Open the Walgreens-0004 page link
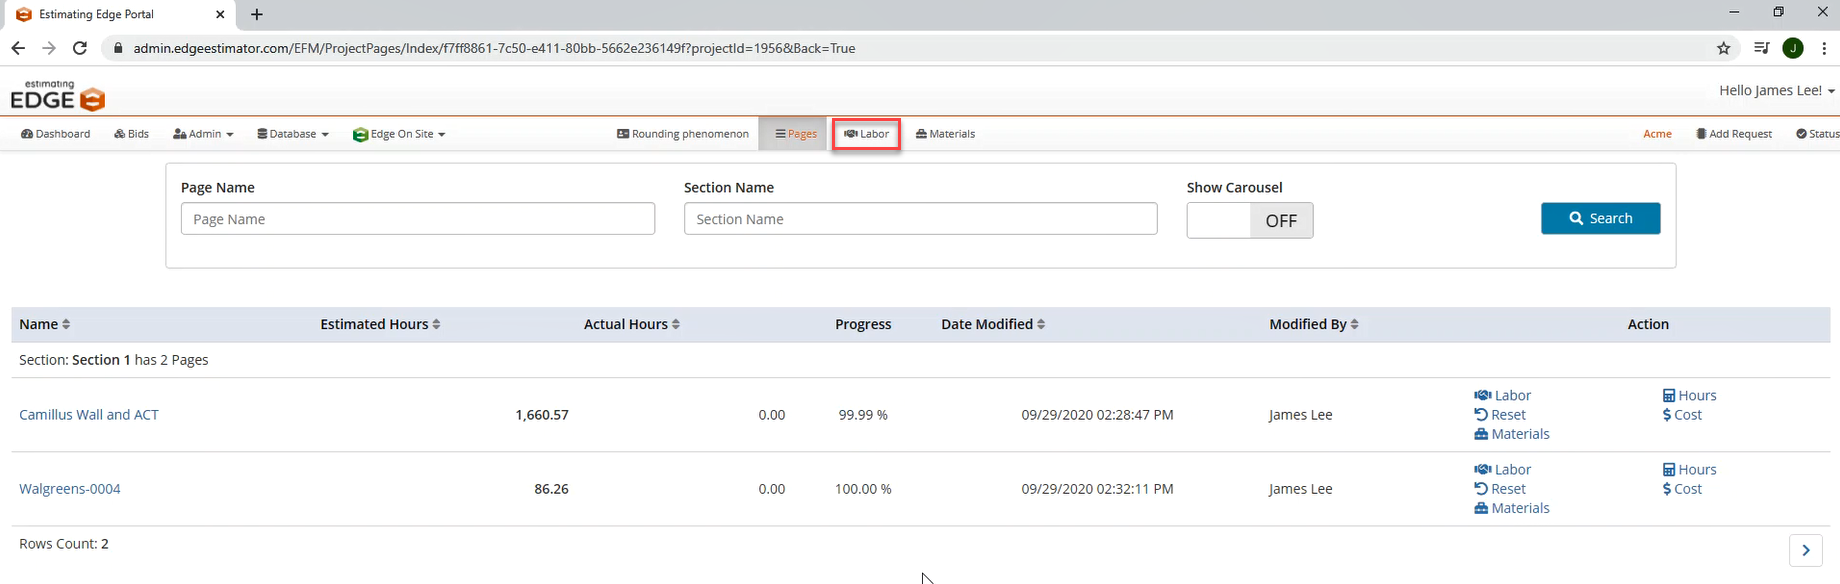This screenshot has height=584, width=1840. point(70,489)
